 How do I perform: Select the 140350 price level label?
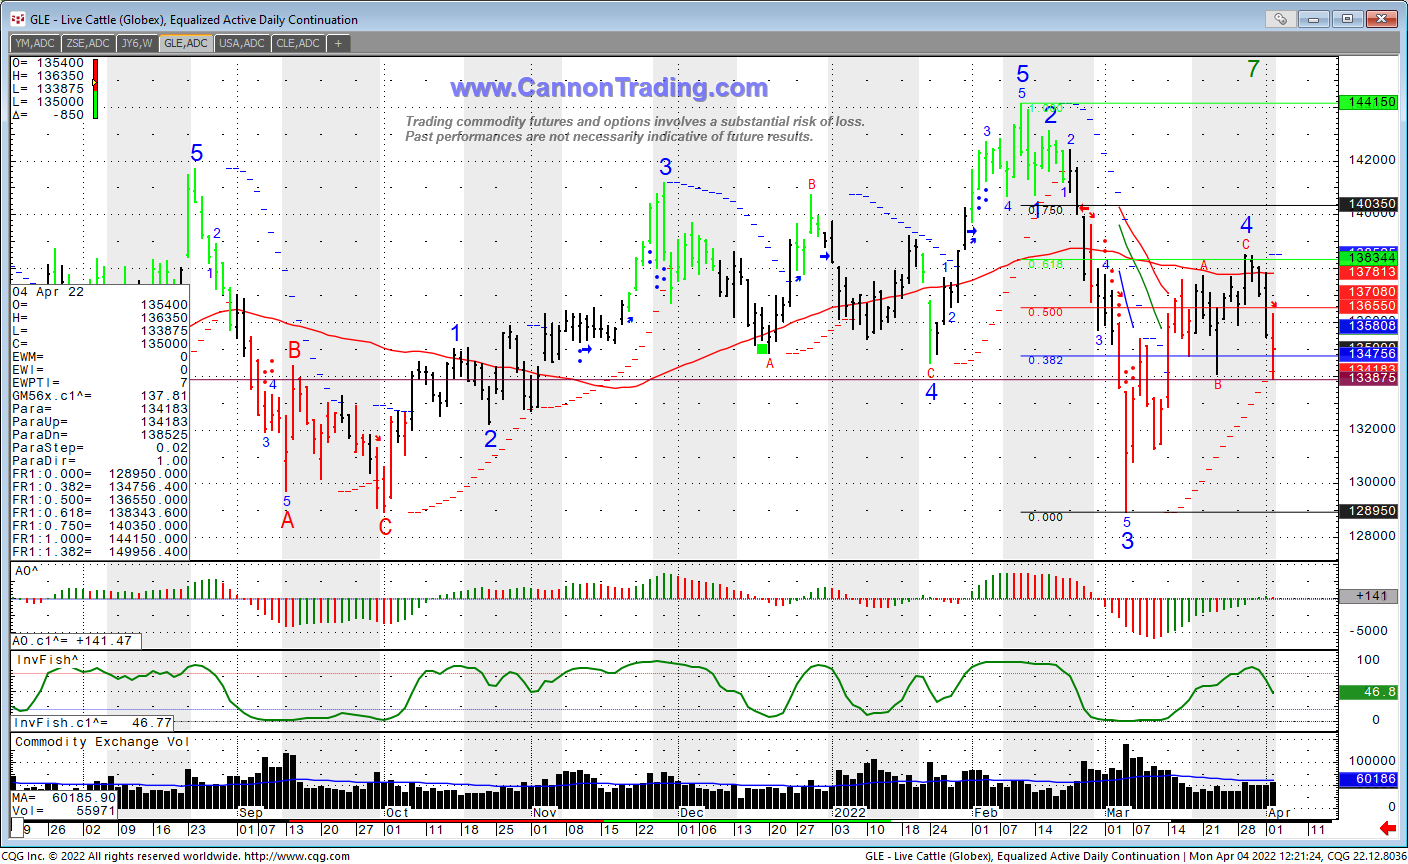tap(1372, 204)
